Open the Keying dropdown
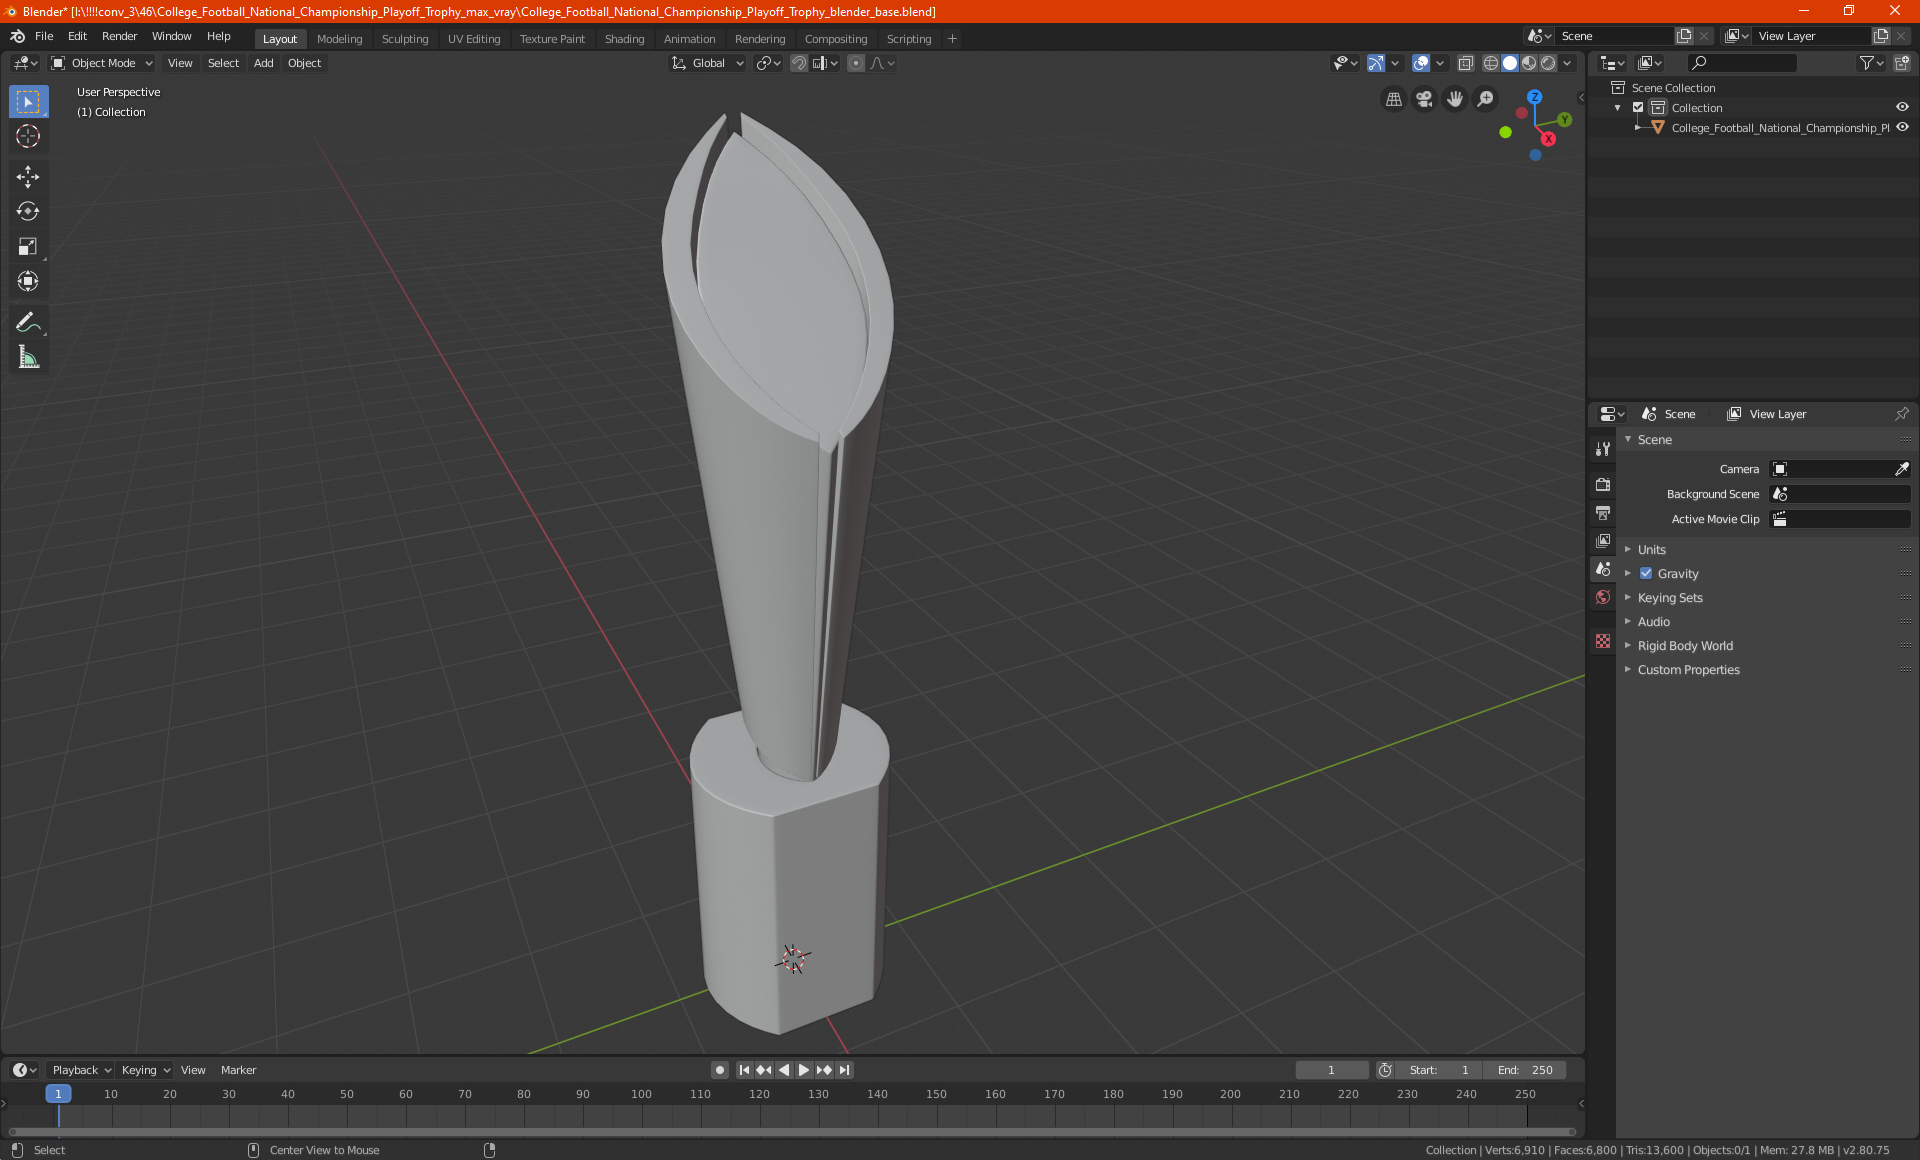 point(145,1070)
